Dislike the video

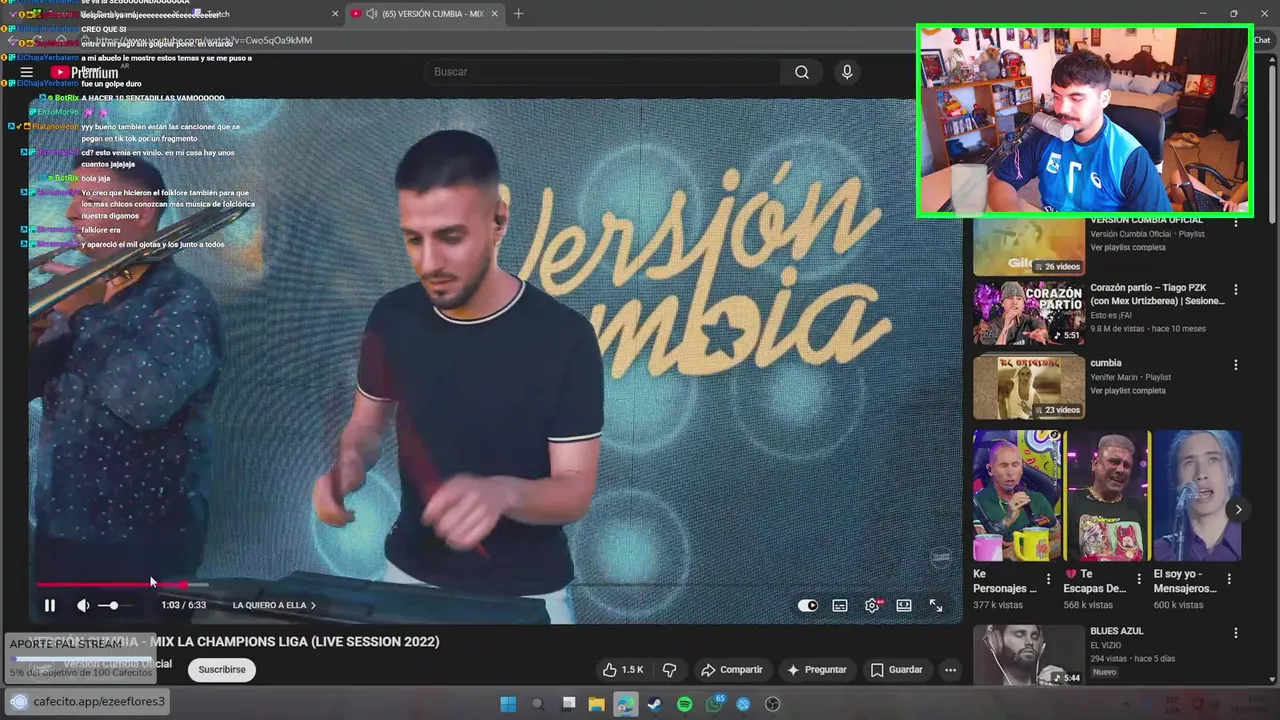point(670,670)
